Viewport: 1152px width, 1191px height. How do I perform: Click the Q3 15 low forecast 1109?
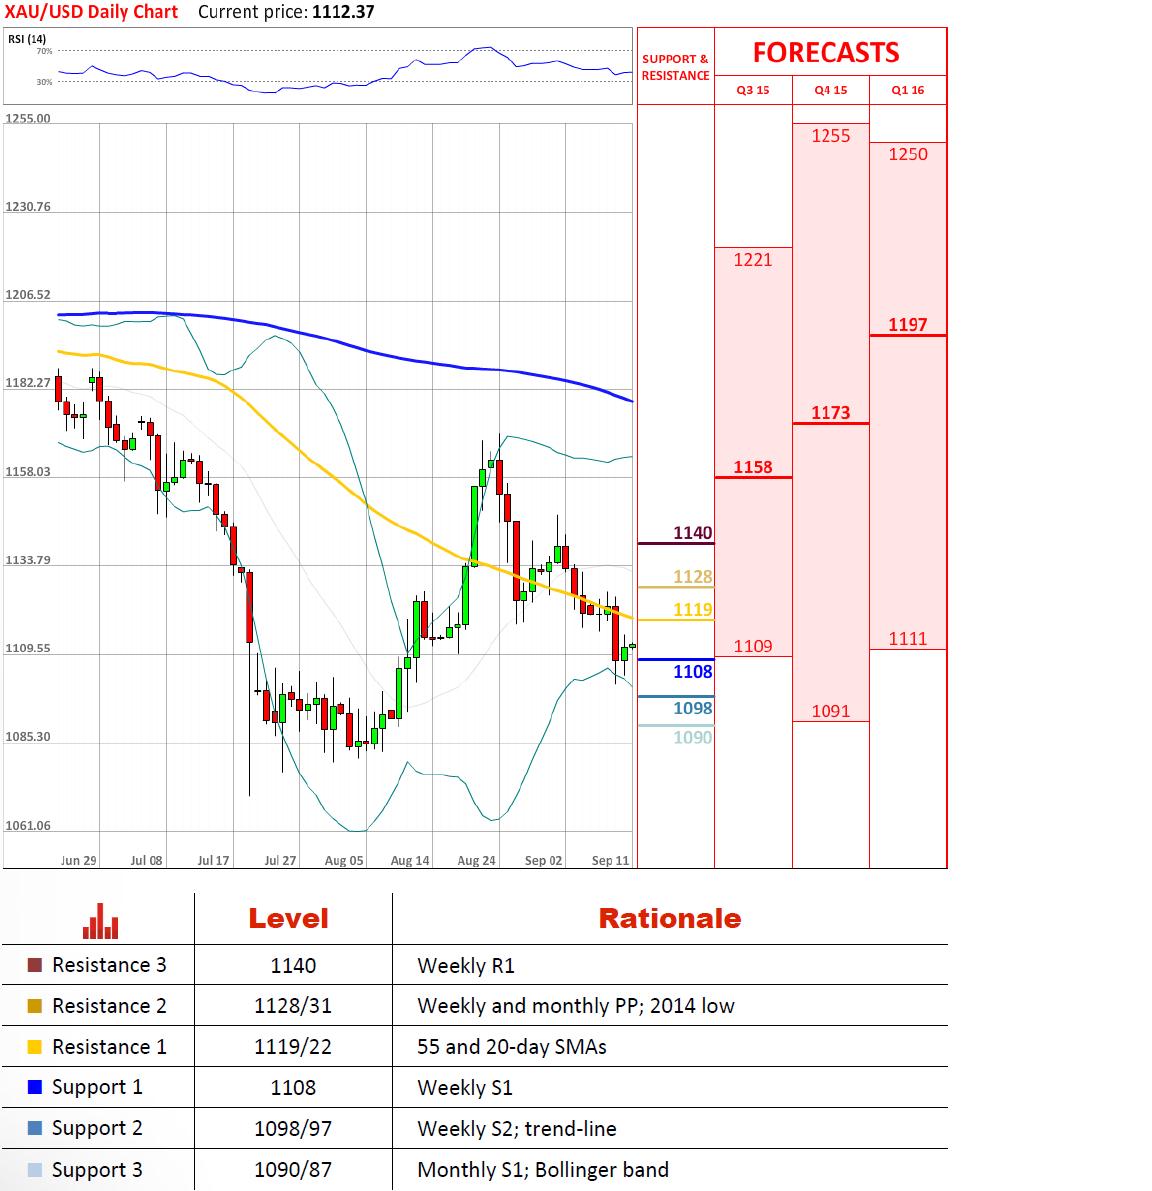[x=753, y=646]
